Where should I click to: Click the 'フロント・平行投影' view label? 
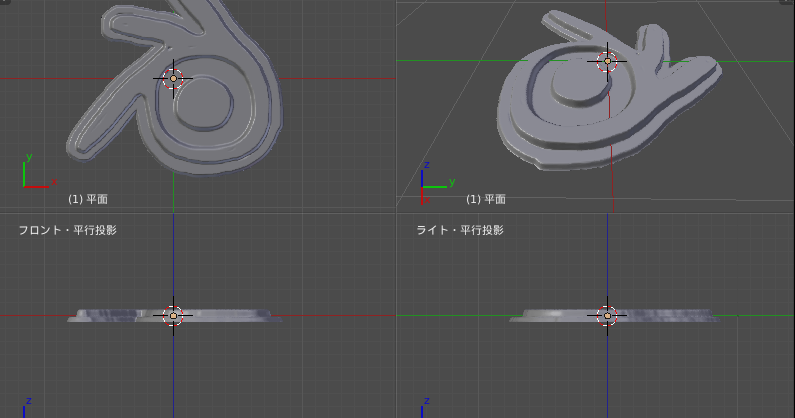click(67, 230)
